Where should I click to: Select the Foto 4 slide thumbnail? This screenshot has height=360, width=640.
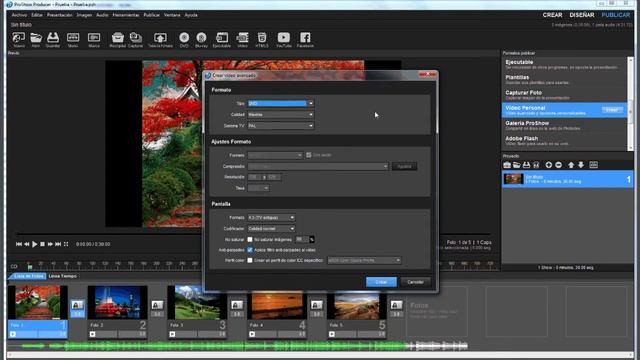point(277,302)
